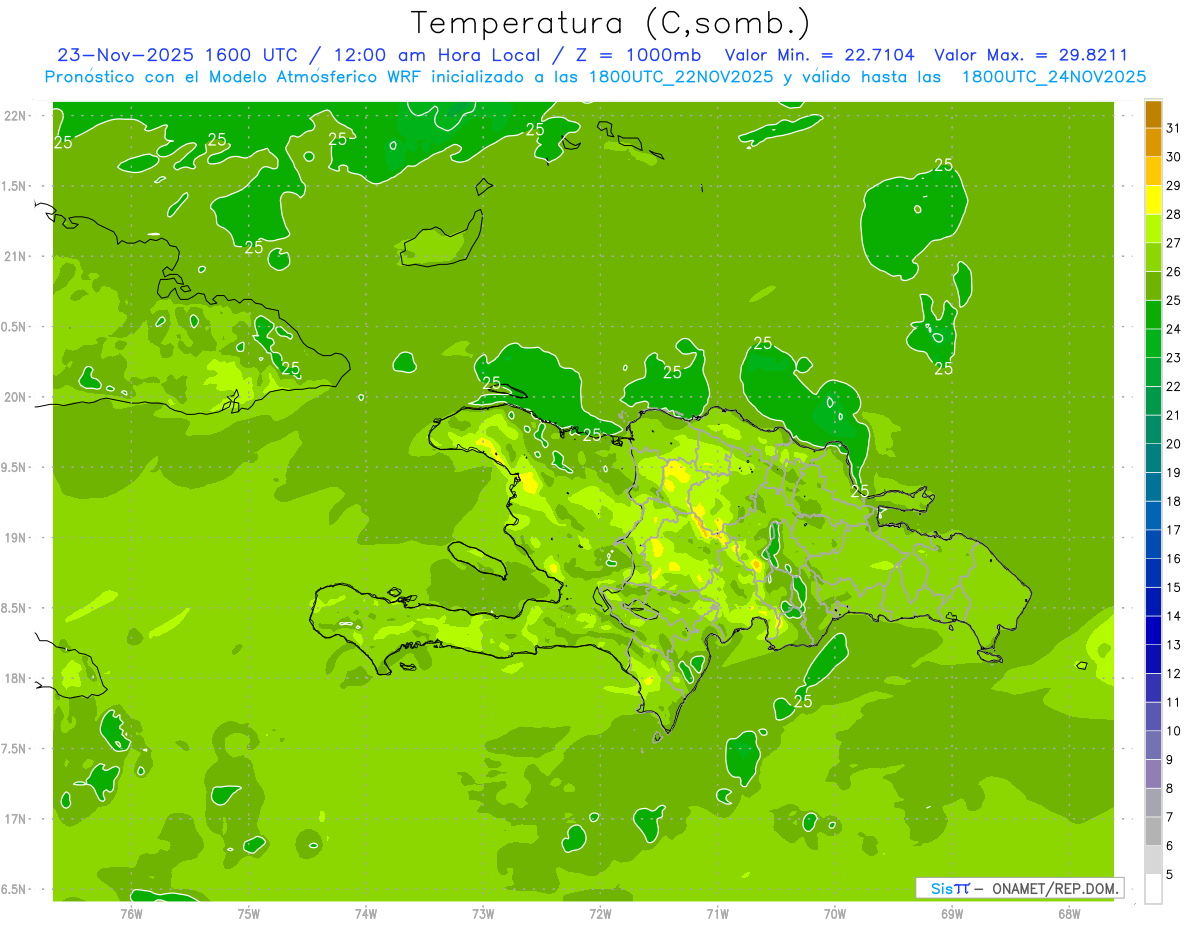Image resolution: width=1200 pixels, height=927 pixels.
Task: Click the "21N" latitude axis label
Action: 16,257
